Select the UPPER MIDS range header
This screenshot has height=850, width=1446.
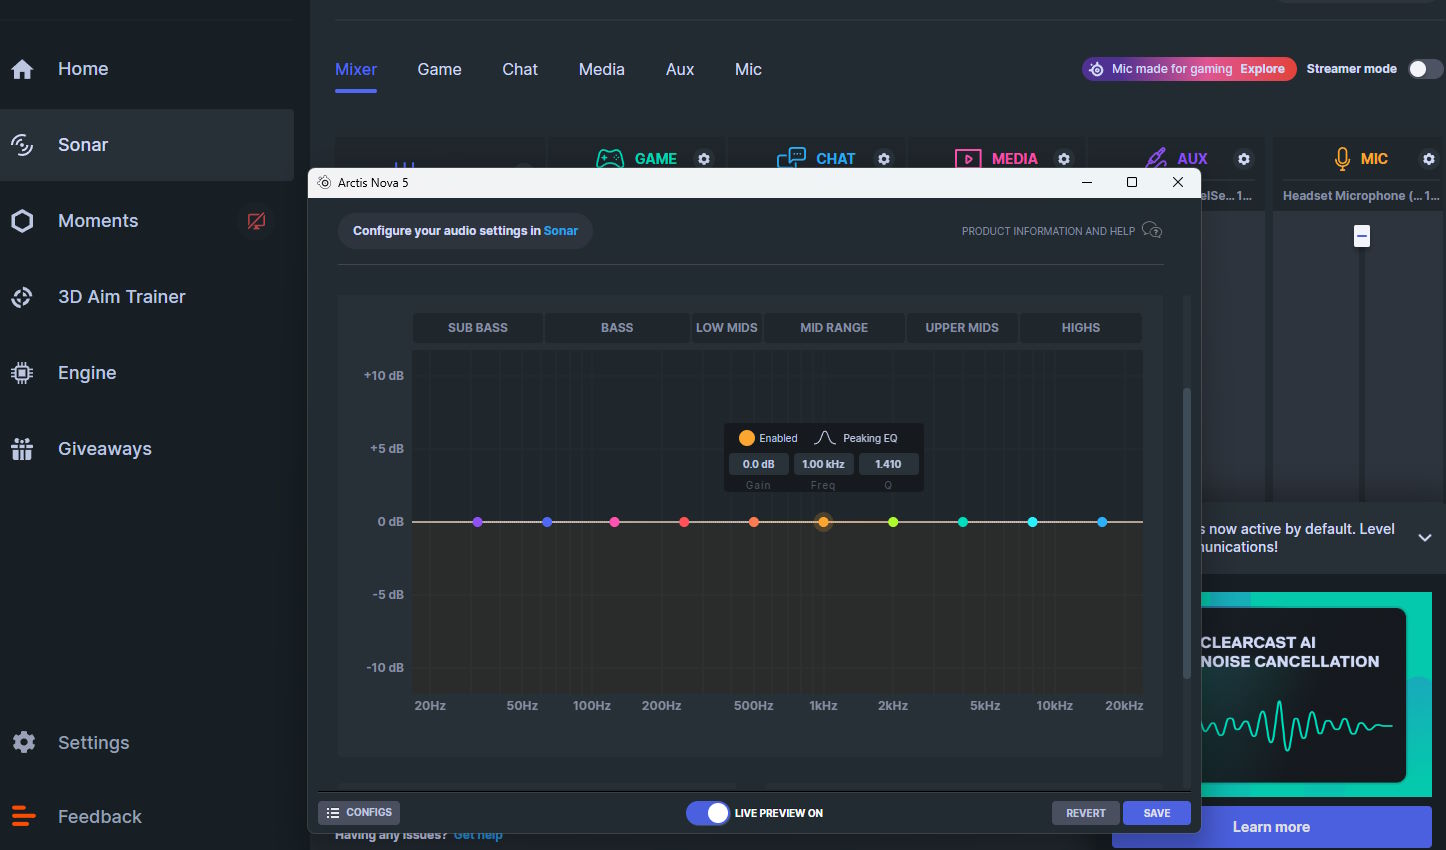point(962,328)
